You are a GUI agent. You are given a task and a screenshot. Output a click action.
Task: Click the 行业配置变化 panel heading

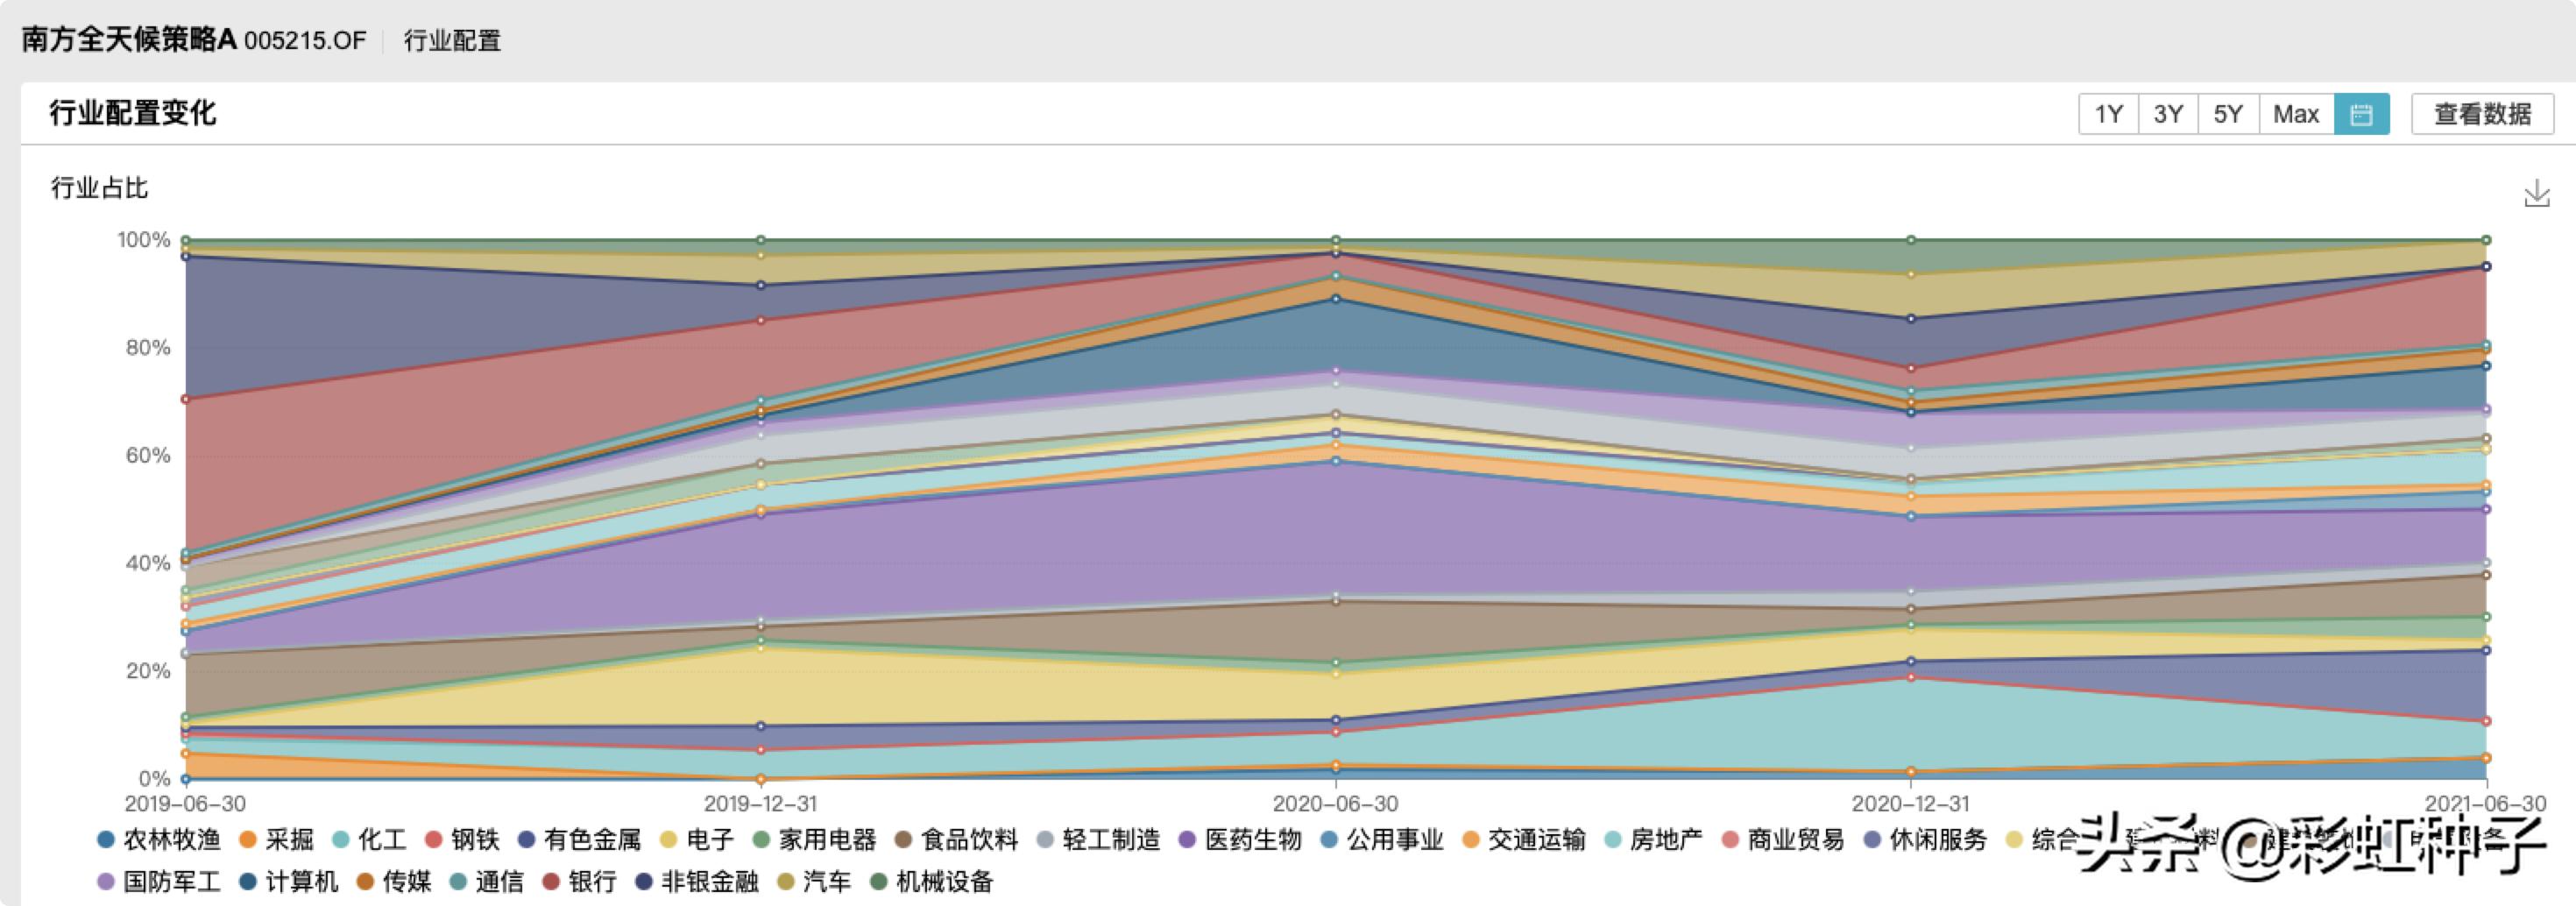132,113
